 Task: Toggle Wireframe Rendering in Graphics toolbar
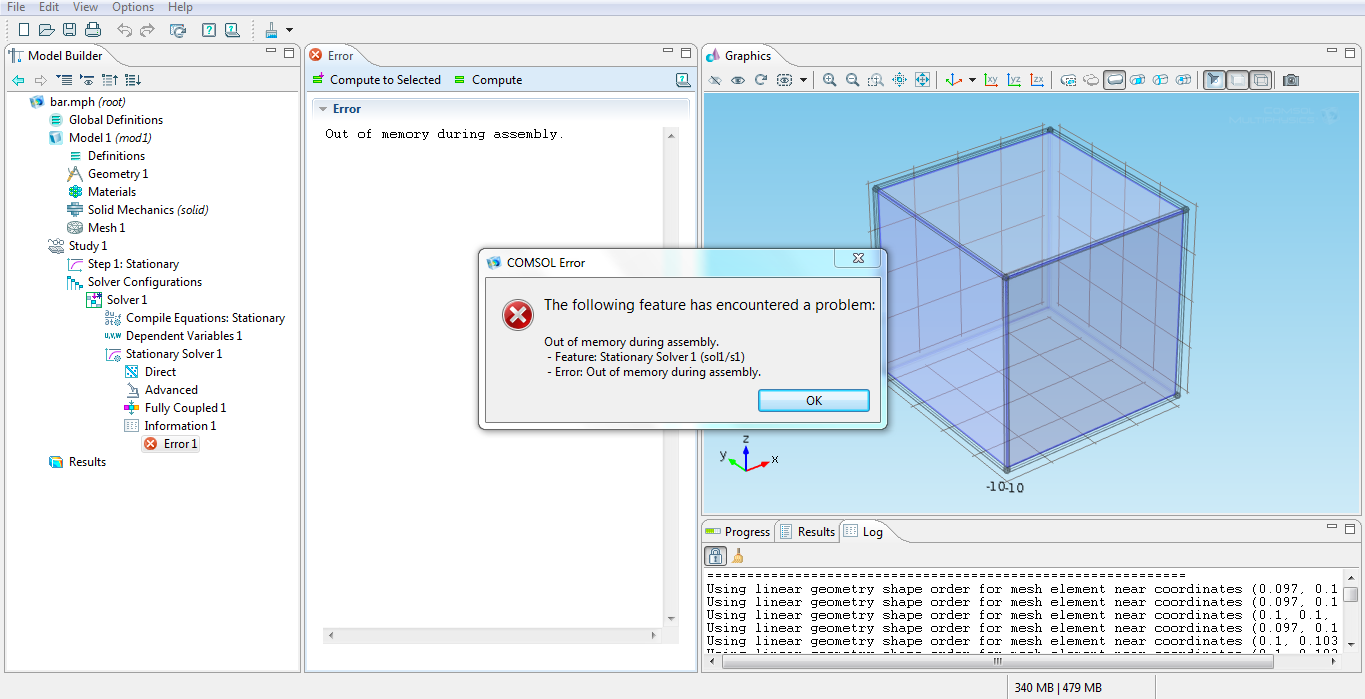[1261, 80]
